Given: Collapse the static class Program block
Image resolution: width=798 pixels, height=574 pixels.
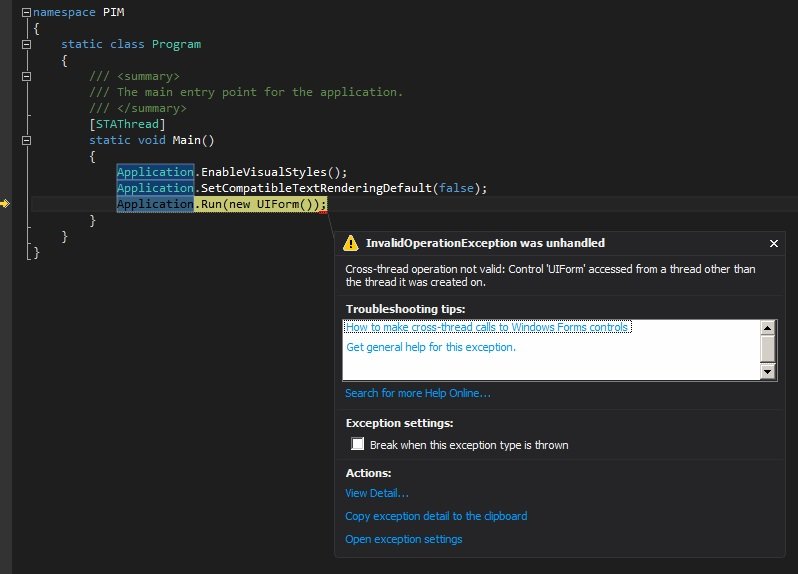Looking at the screenshot, I should (x=26, y=44).
